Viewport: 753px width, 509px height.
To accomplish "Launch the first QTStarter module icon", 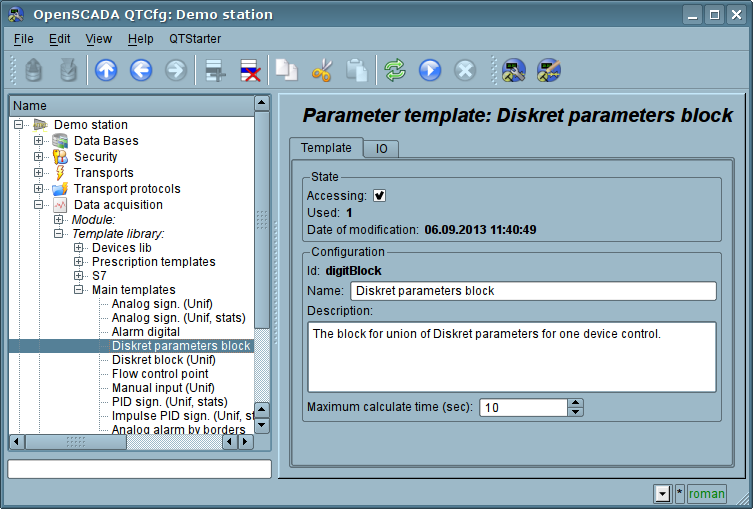I will [513, 71].
